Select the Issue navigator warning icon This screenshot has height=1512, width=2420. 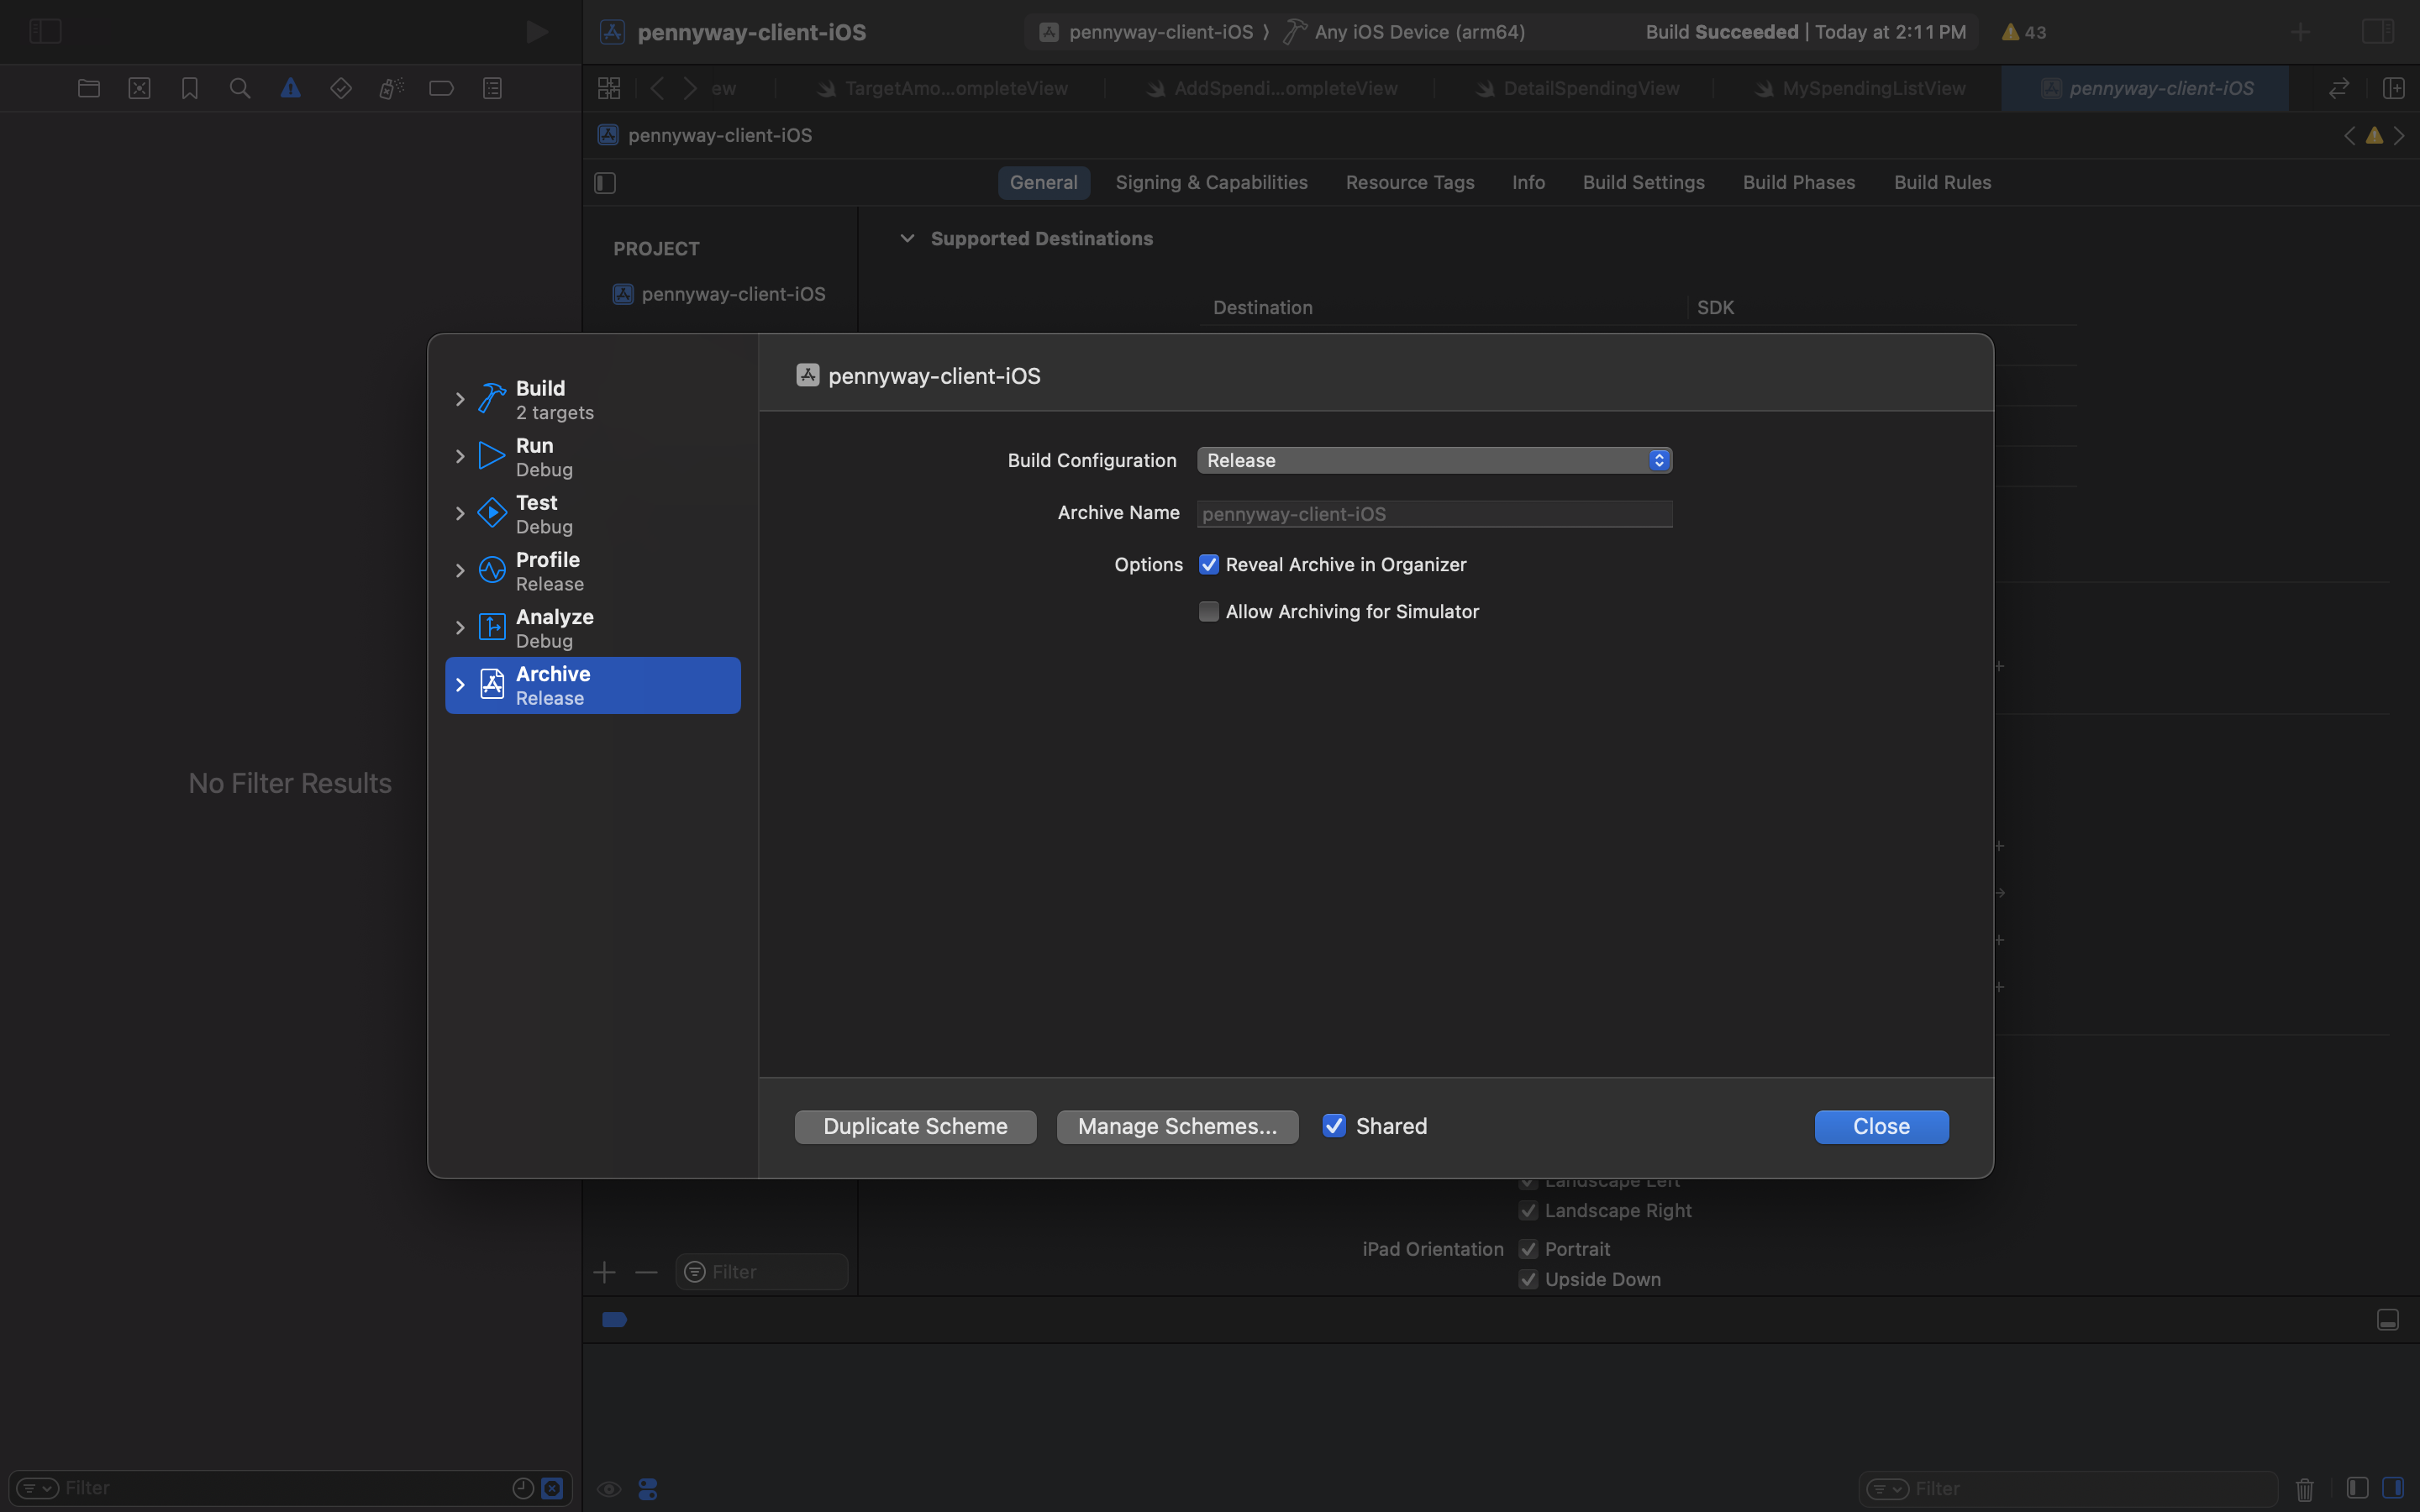coord(290,88)
